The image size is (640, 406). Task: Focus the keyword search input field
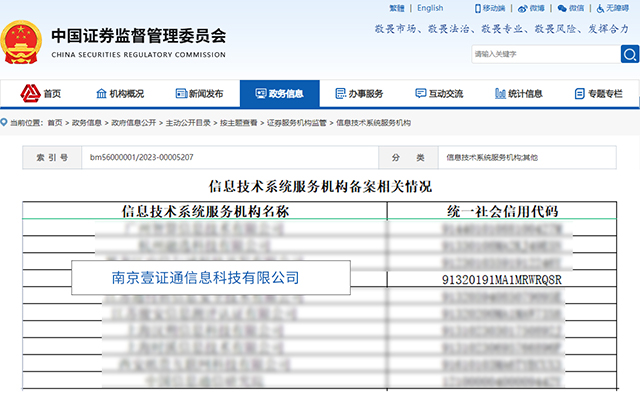click(x=546, y=54)
